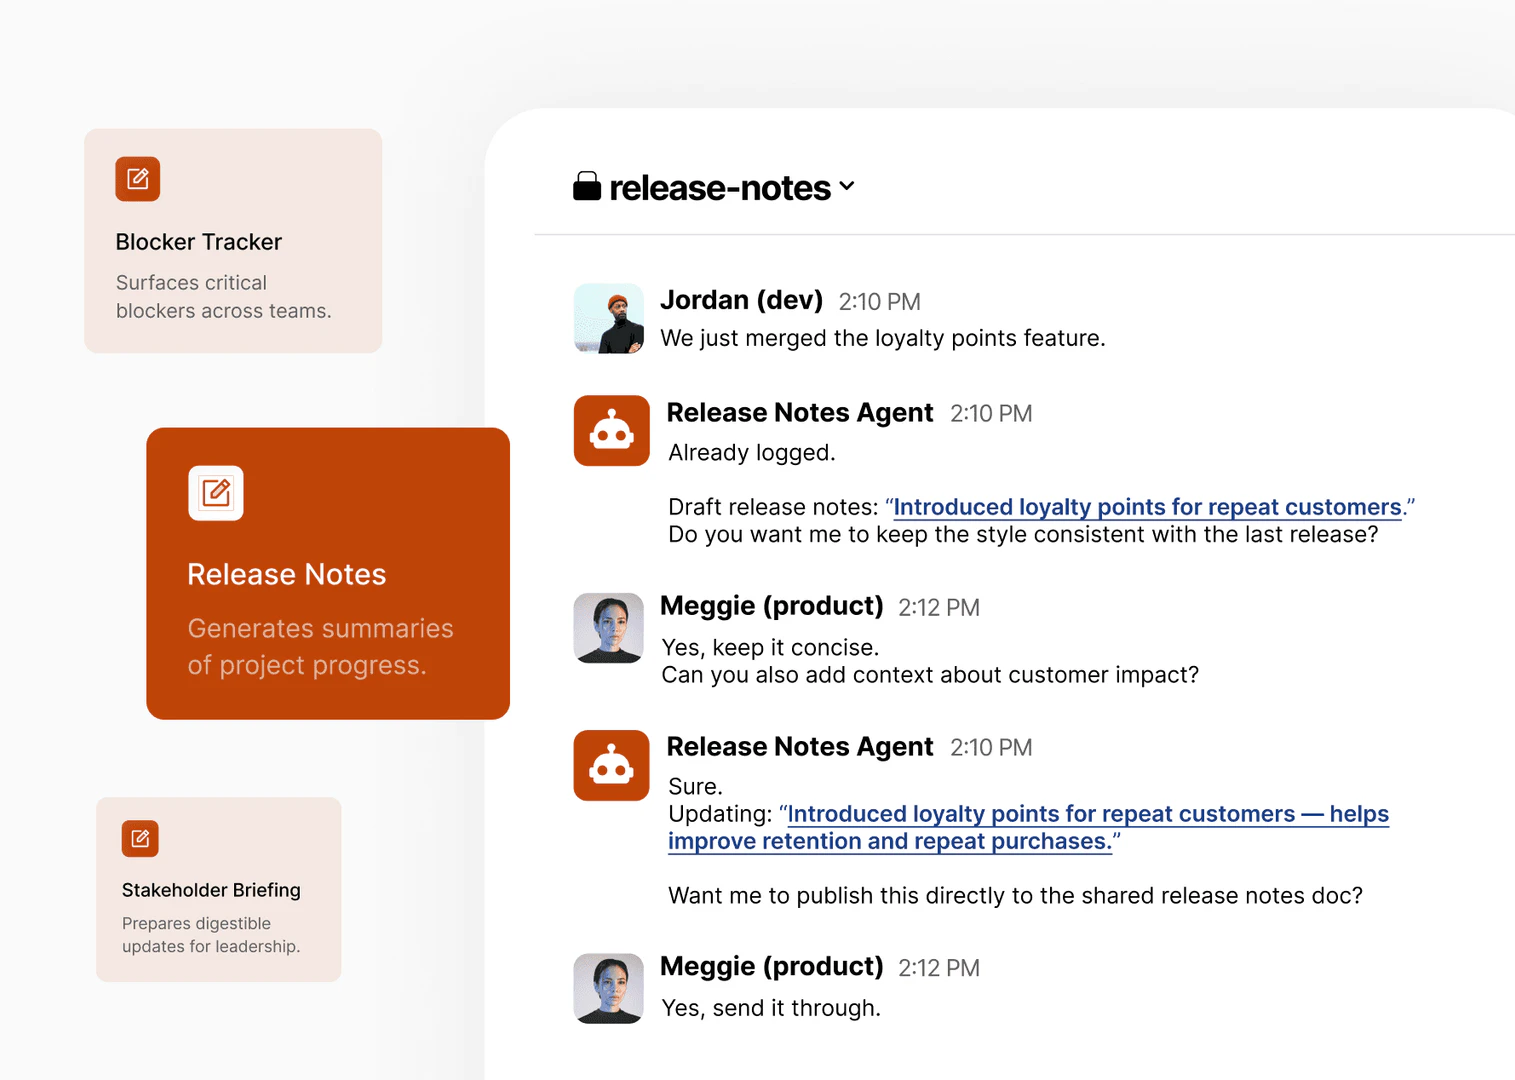Open Jordan (dev) profile avatar
This screenshot has height=1080, width=1515.
point(609,318)
